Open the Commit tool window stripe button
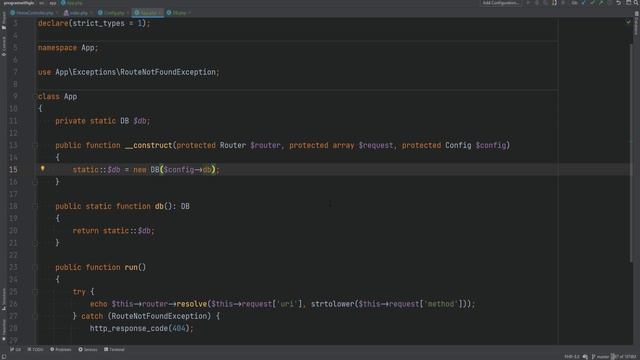Viewport: 640px width, 360px height. (x=4, y=46)
